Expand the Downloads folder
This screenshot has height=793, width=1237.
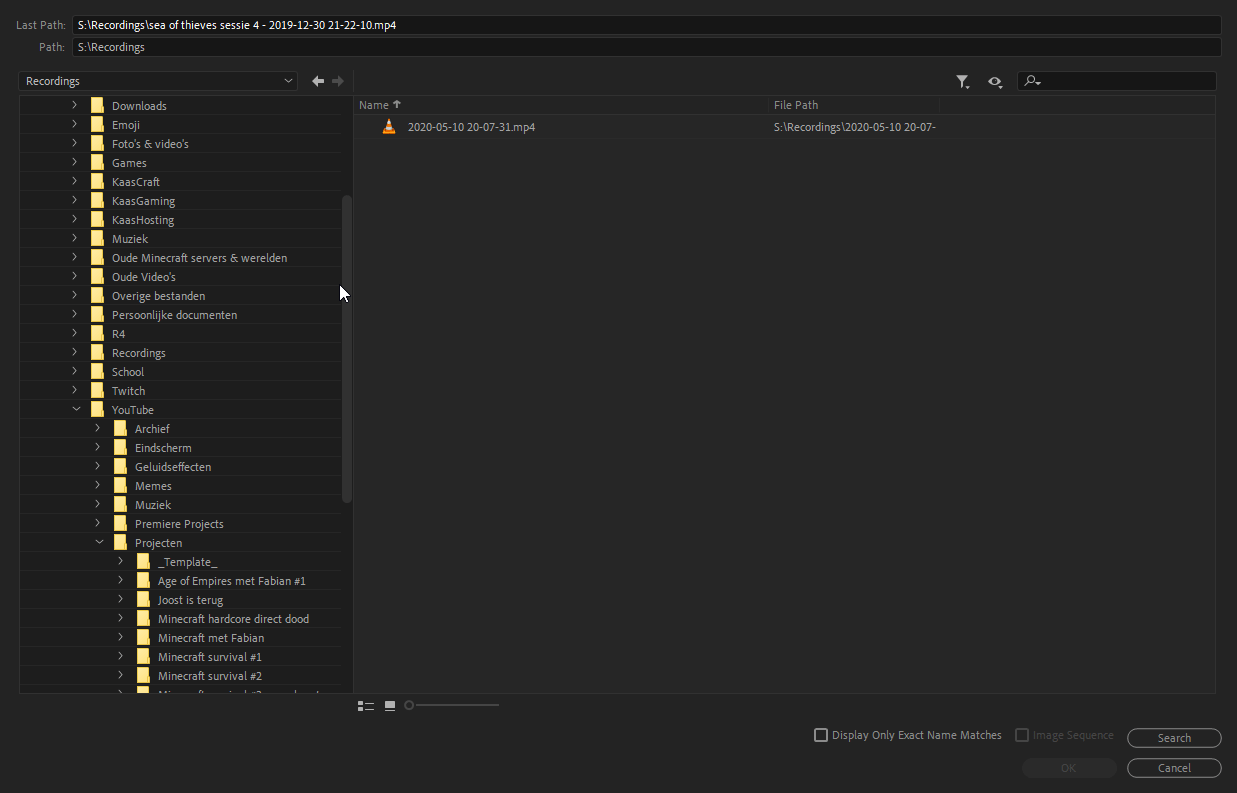74,106
